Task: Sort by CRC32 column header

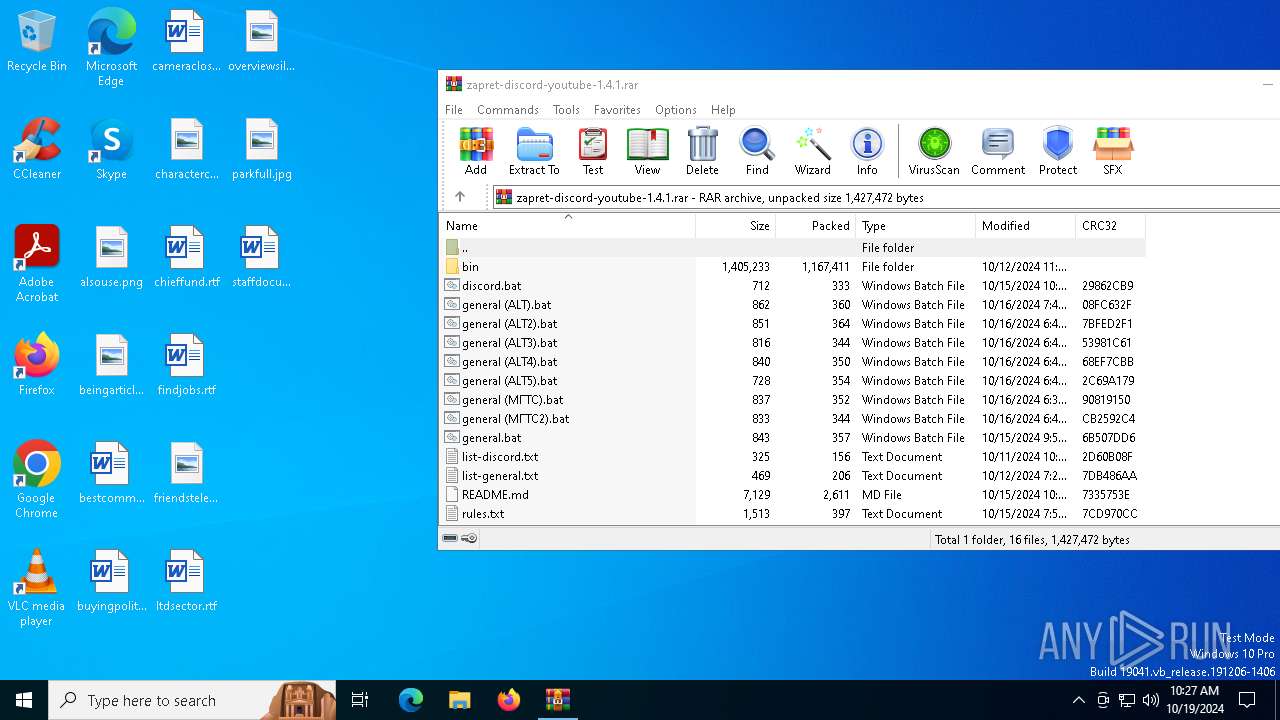Action: coord(1110,226)
